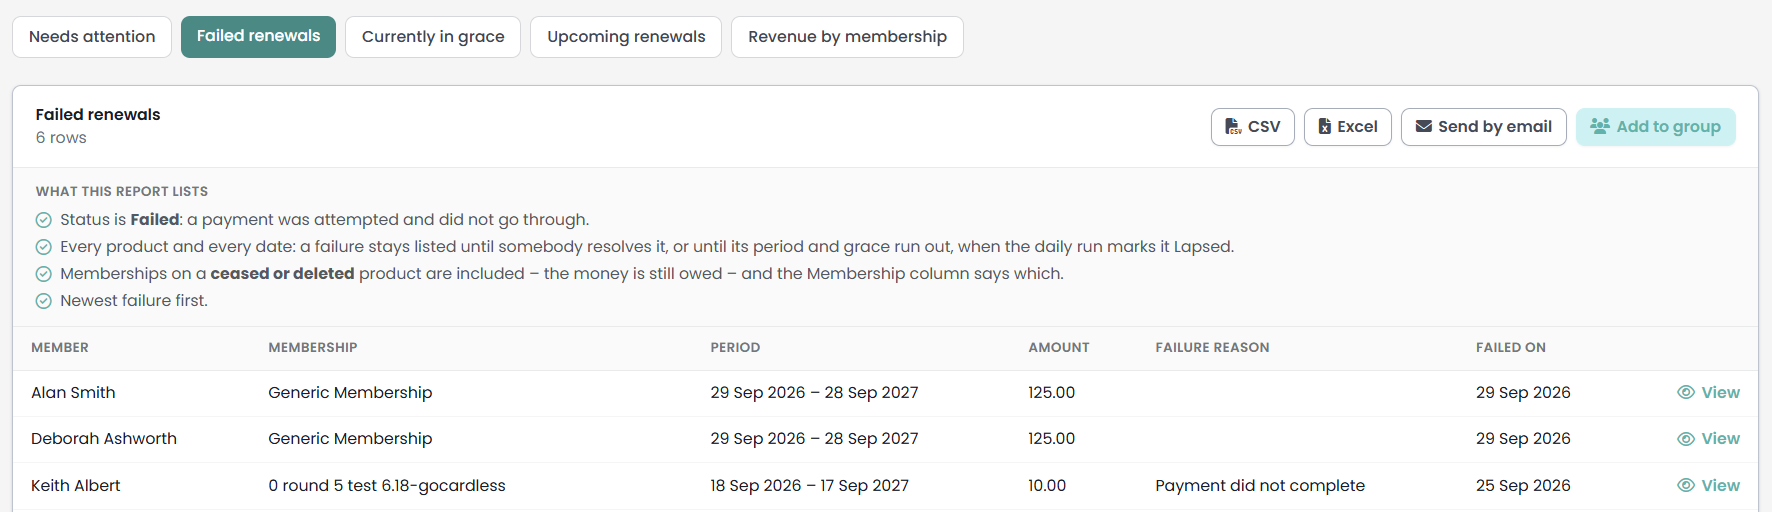
Task: Click the Period column header
Action: (x=736, y=348)
